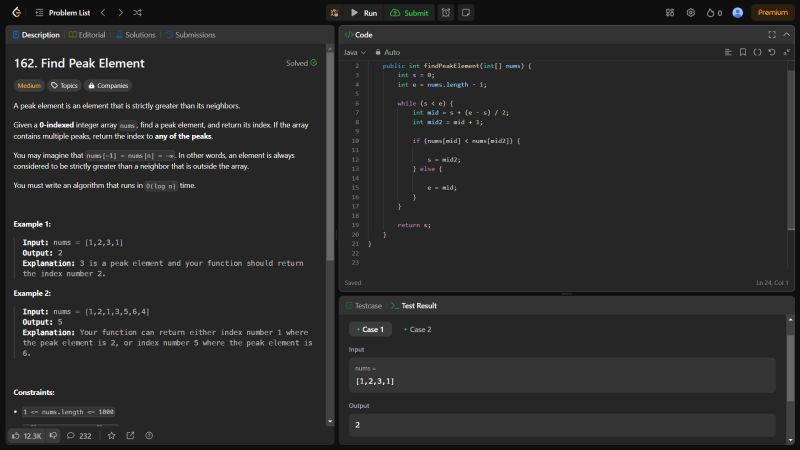
Task: Collapse the Code panel chevron
Action: (x=786, y=35)
